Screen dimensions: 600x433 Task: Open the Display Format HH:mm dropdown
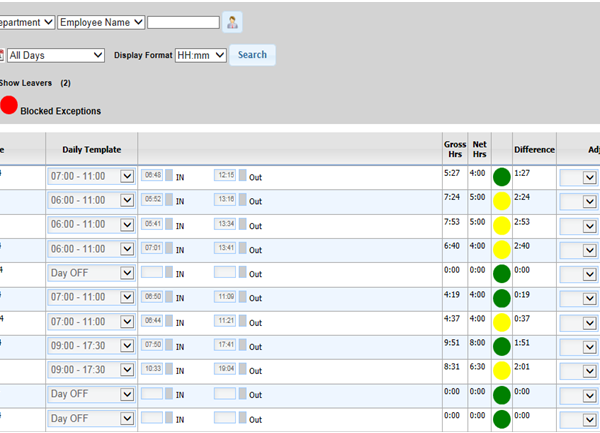(201, 55)
